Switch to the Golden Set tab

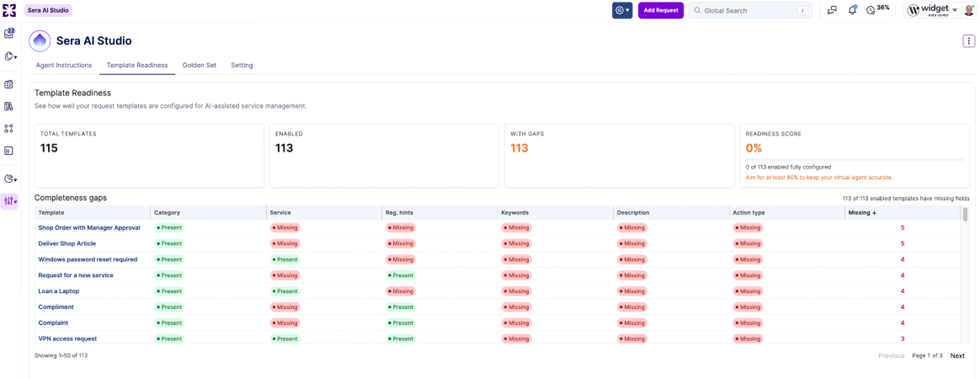coord(199,65)
